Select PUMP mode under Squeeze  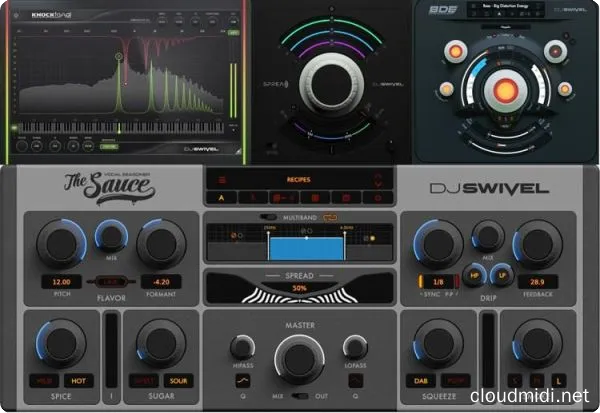pyautogui.click(x=455, y=381)
